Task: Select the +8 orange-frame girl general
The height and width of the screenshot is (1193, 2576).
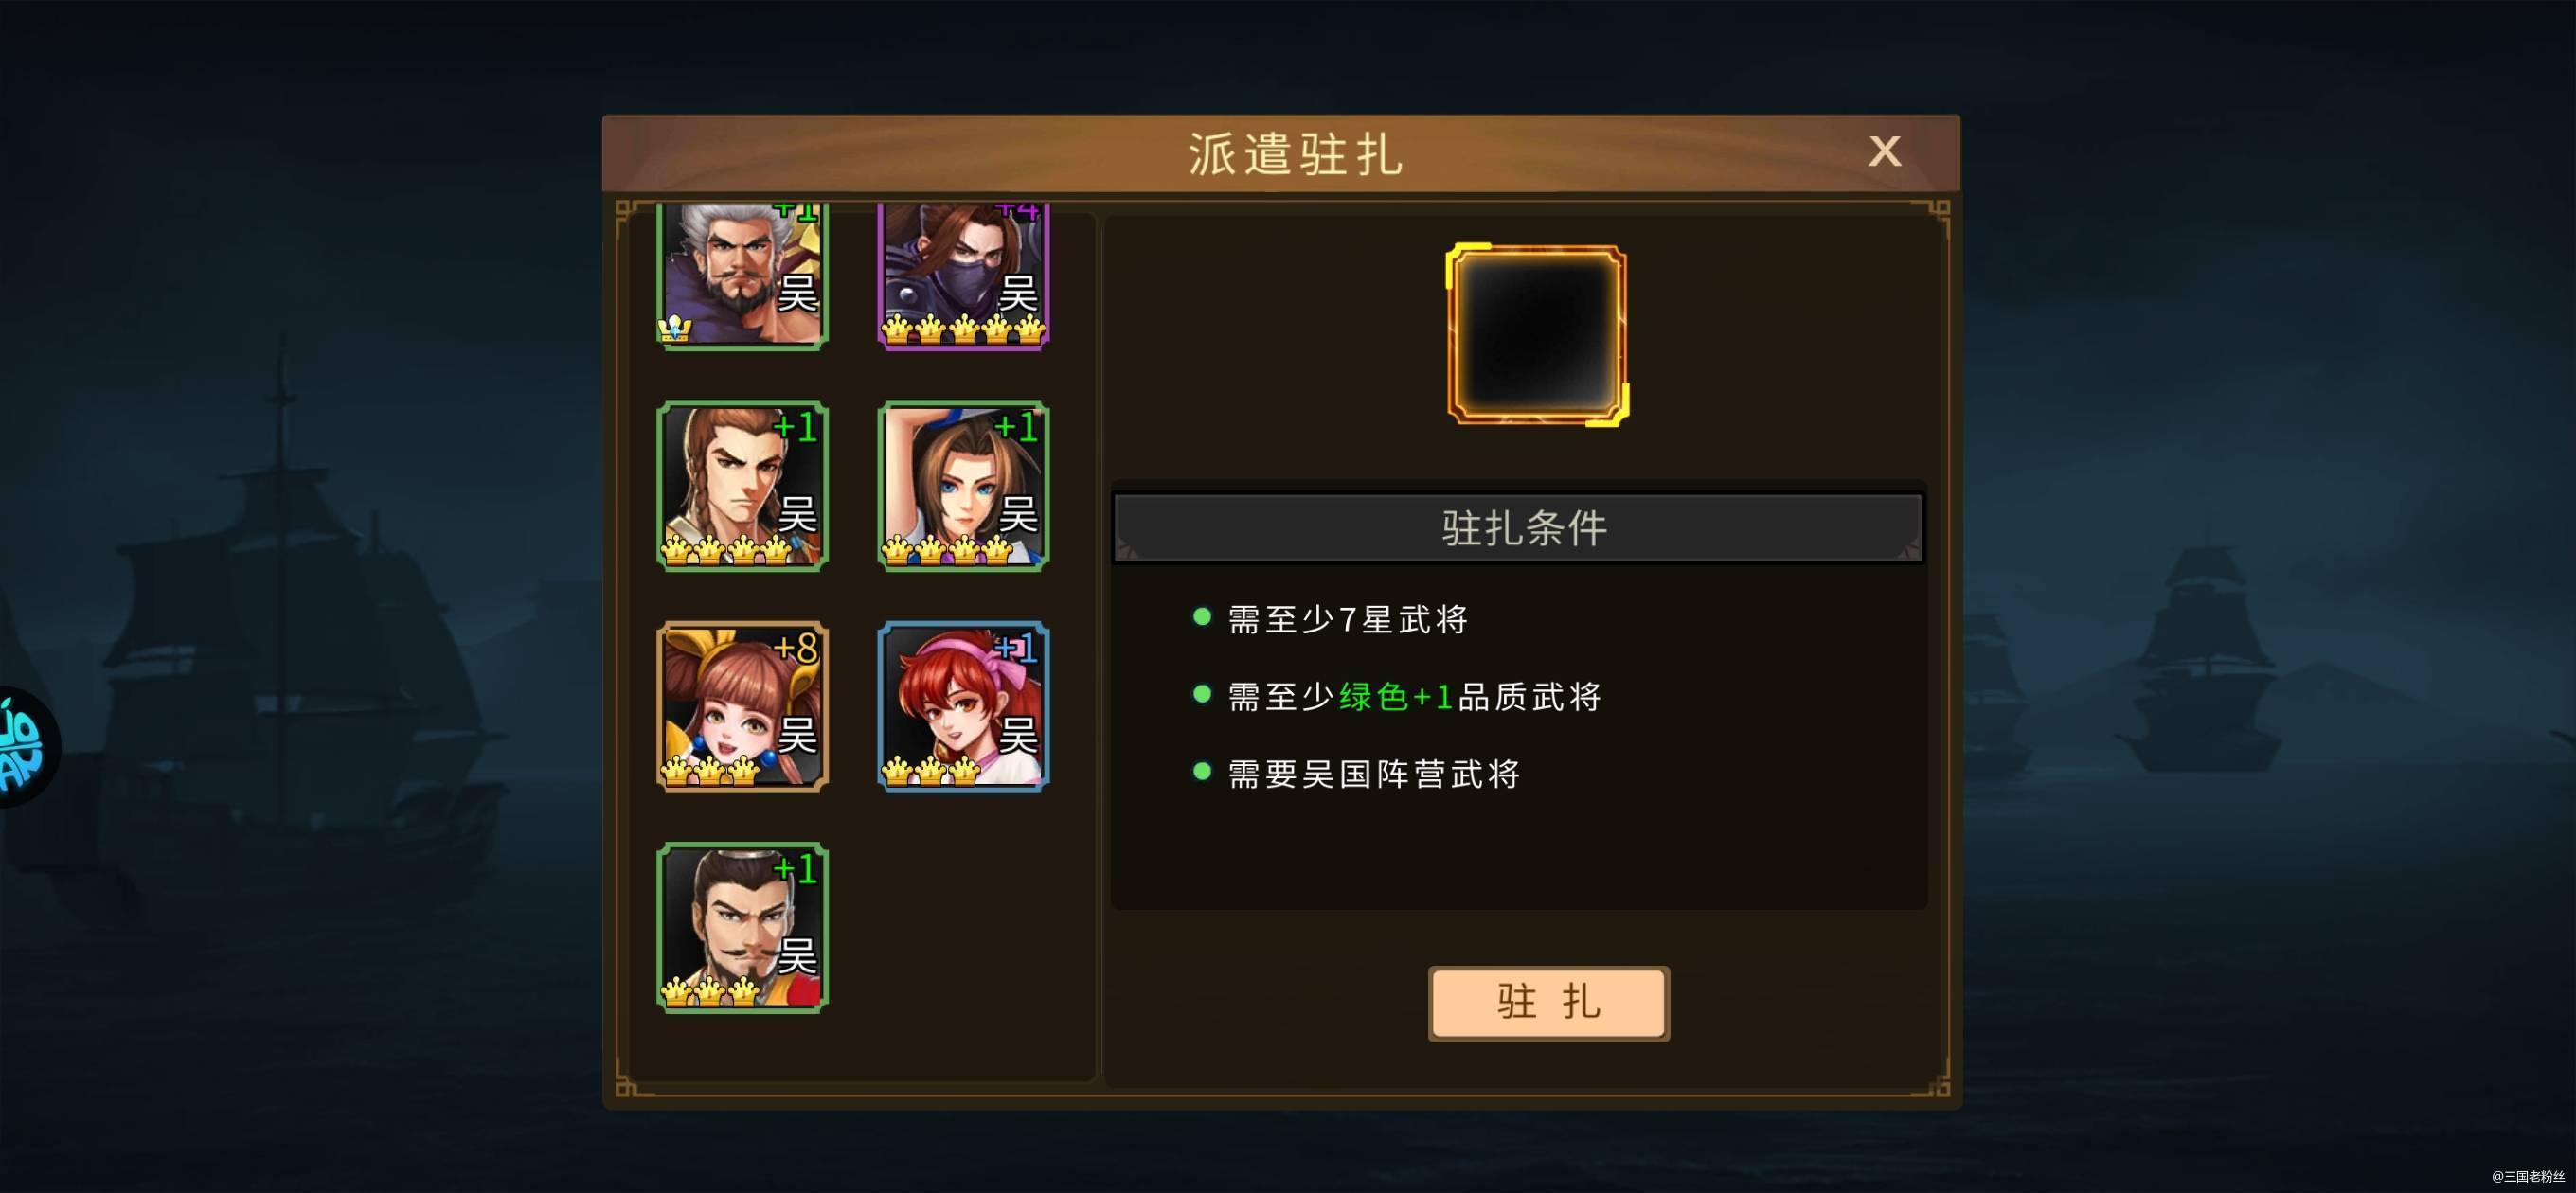Action: pyautogui.click(x=742, y=707)
